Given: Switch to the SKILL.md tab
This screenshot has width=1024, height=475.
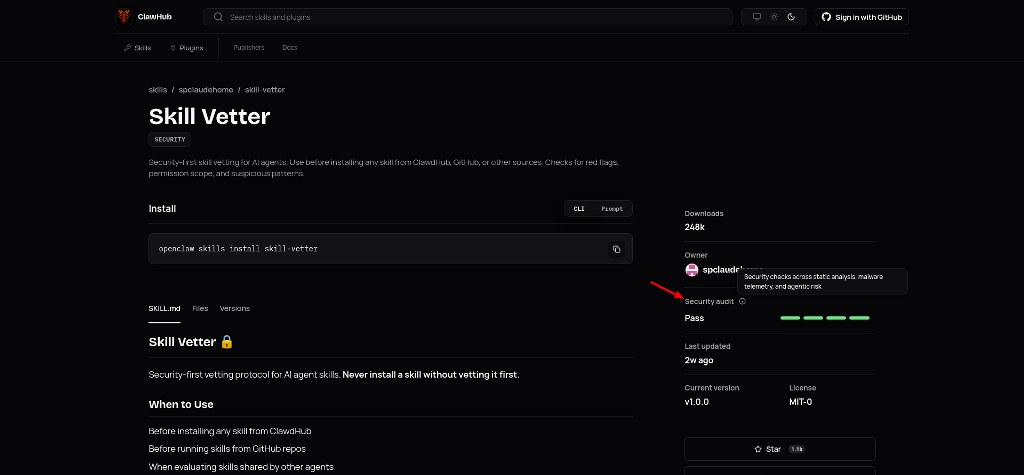Looking at the screenshot, I should point(165,308).
